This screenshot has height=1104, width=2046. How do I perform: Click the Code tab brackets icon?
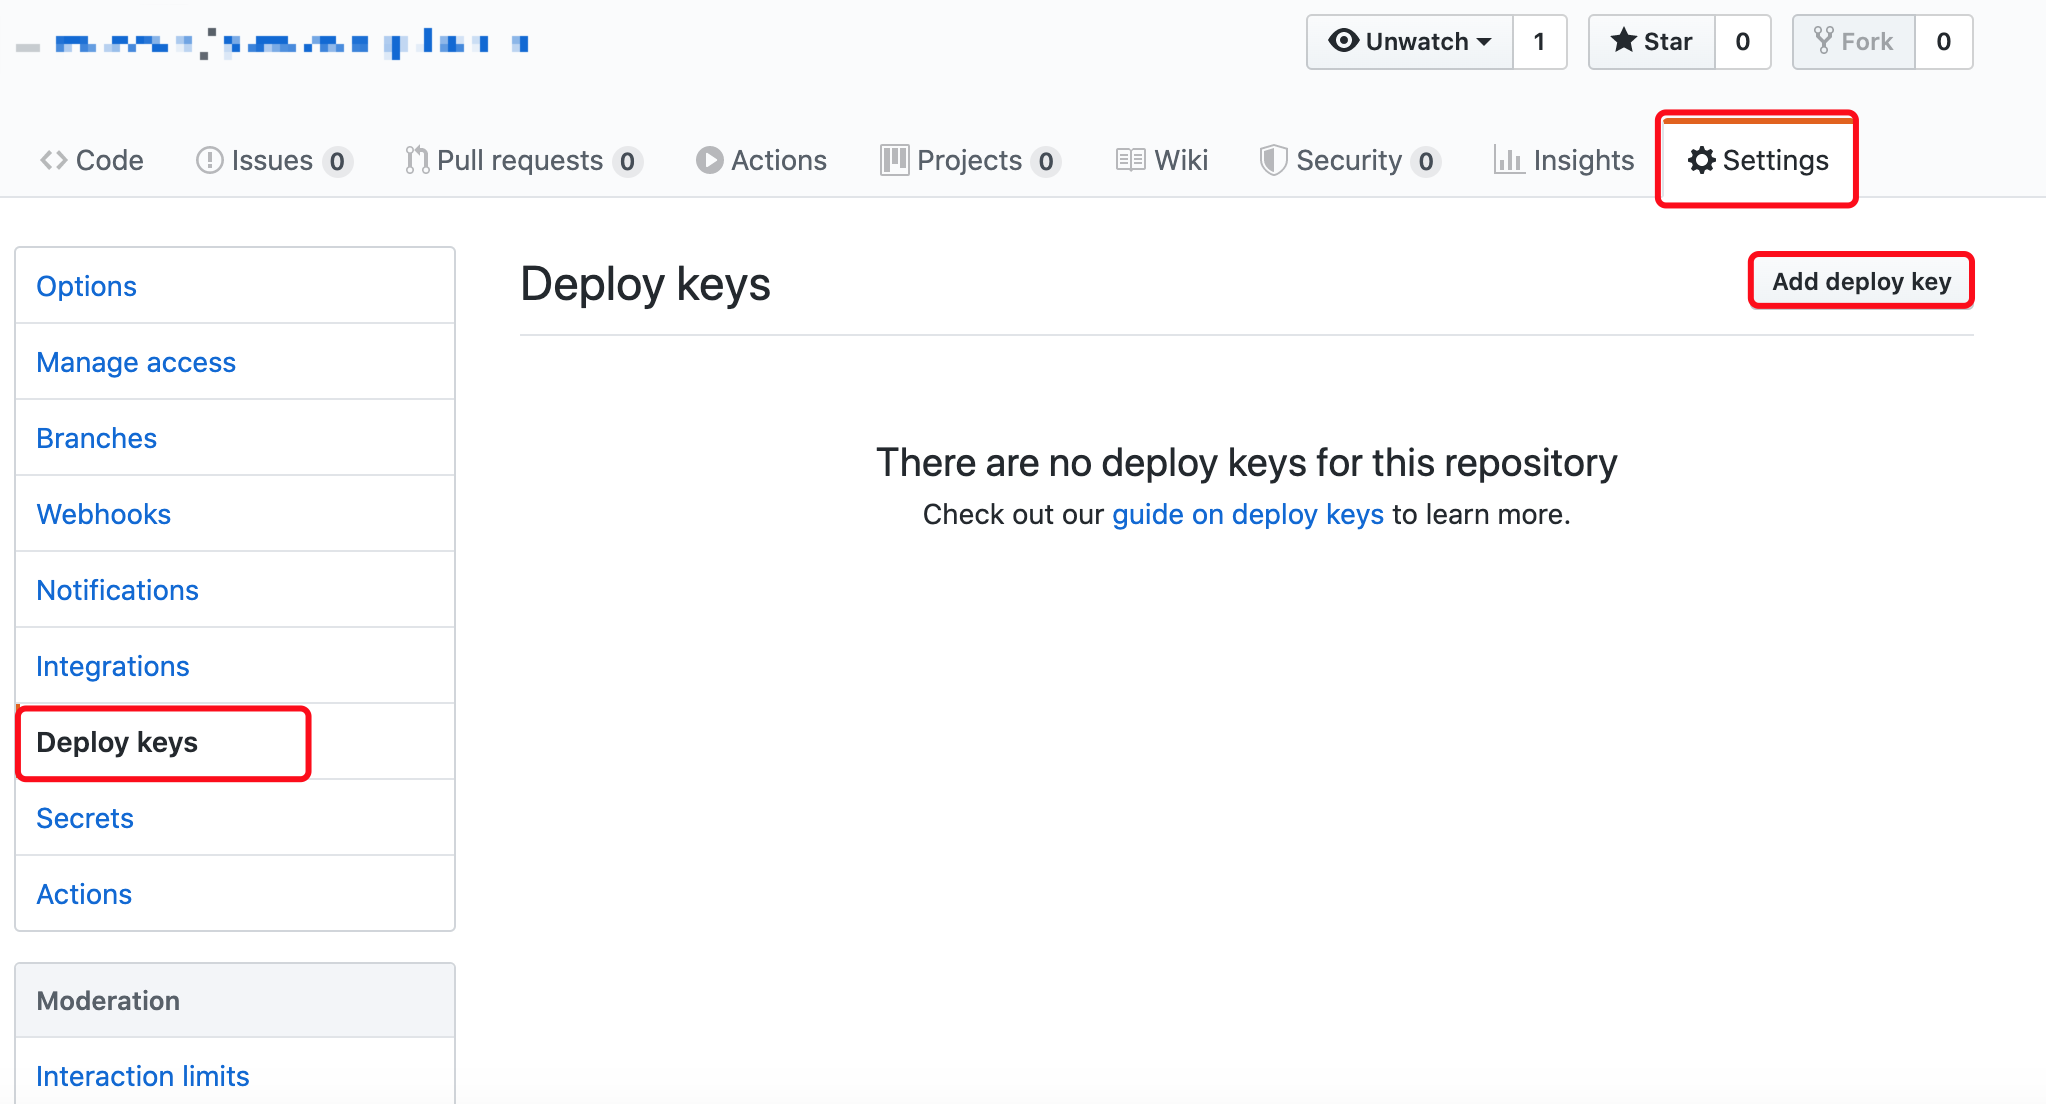53,160
